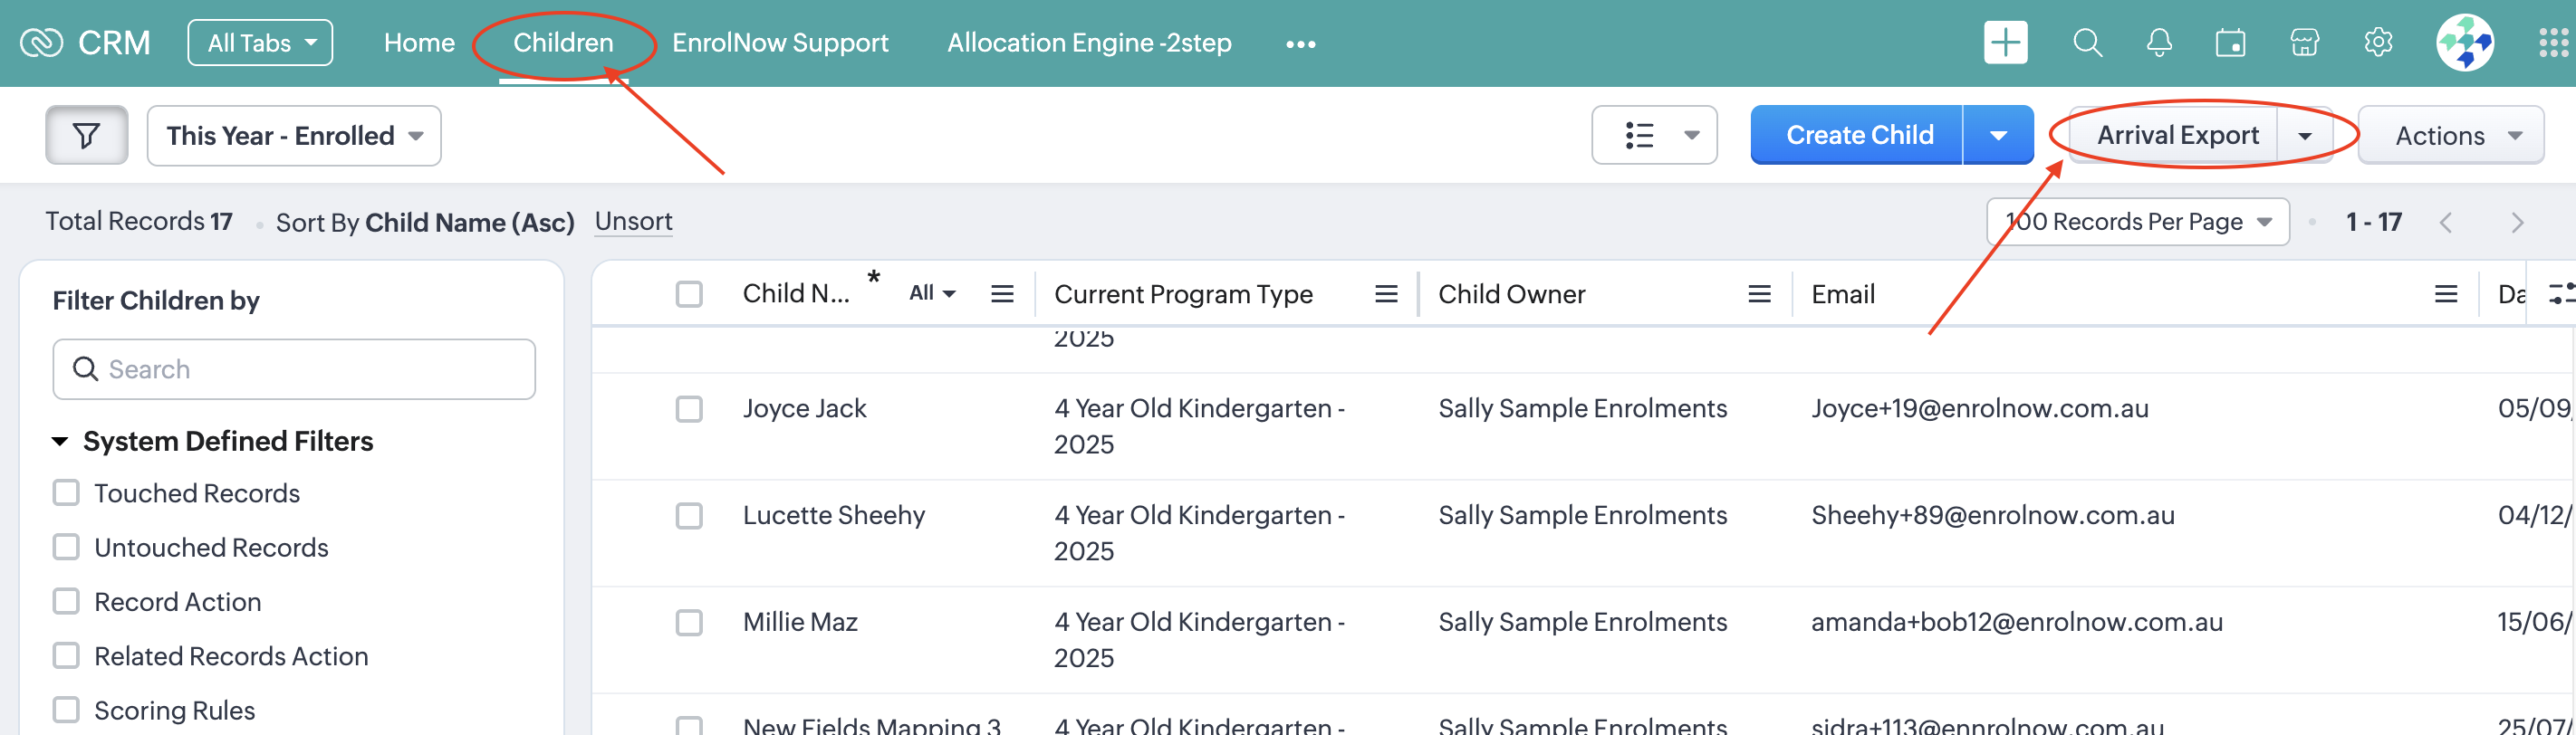Select the Joyce Jack row checkbox
This screenshot has height=735, width=2576.
click(x=689, y=409)
